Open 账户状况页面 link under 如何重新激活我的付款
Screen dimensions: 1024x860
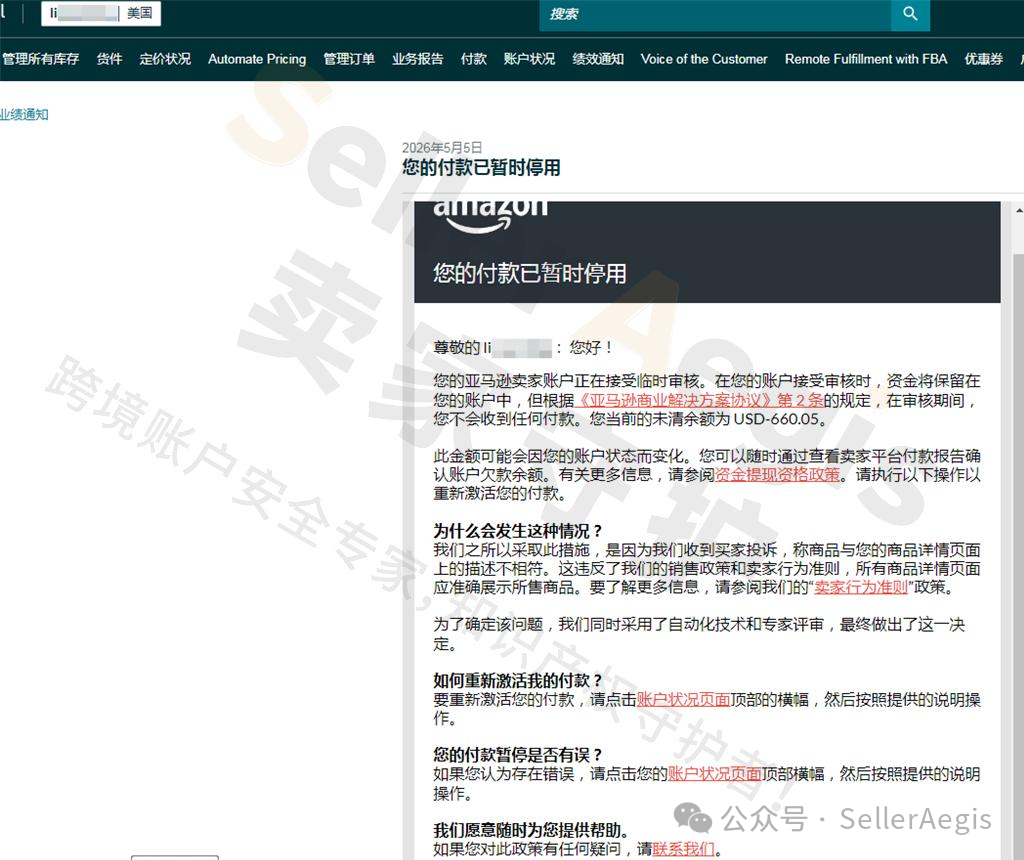[x=683, y=699]
